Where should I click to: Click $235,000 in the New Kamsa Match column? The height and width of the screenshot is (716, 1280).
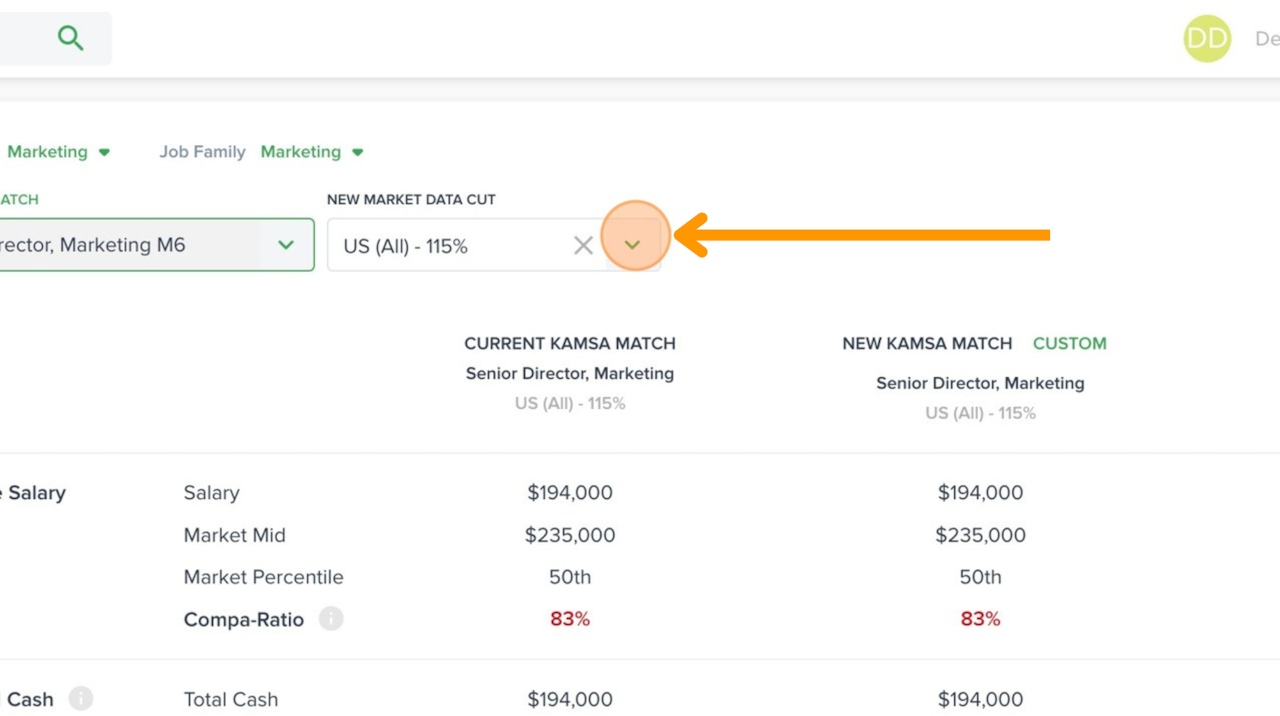tap(980, 535)
